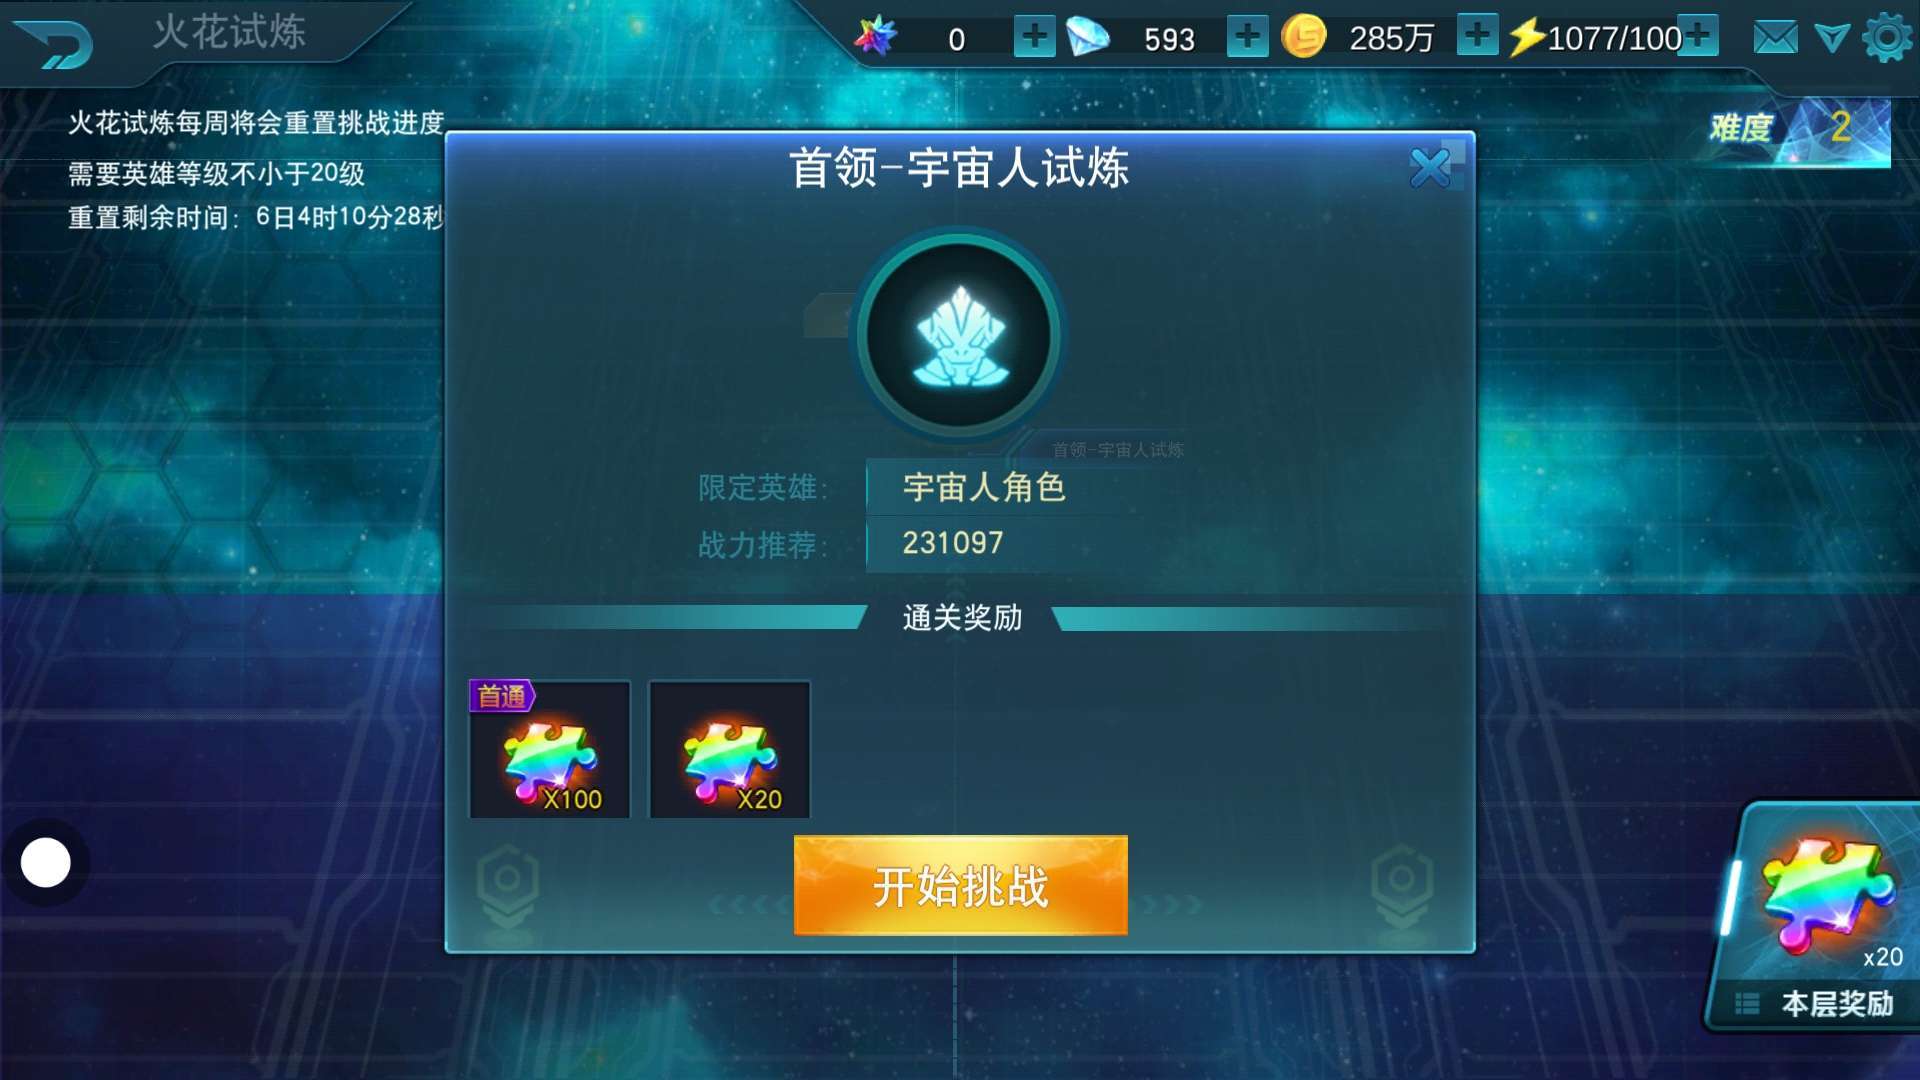Tap the rainbow star currency icon
The width and height of the screenshot is (1920, 1080).
pos(876,37)
